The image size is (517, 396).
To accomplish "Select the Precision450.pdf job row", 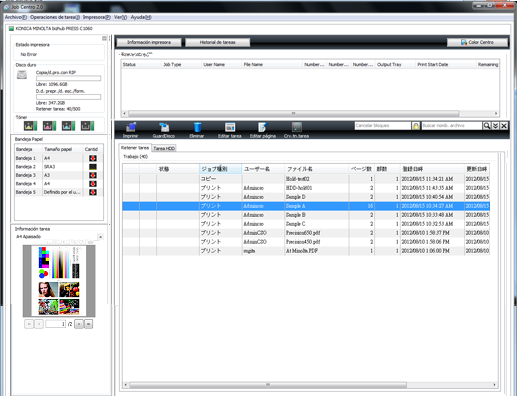I will click(306, 242).
